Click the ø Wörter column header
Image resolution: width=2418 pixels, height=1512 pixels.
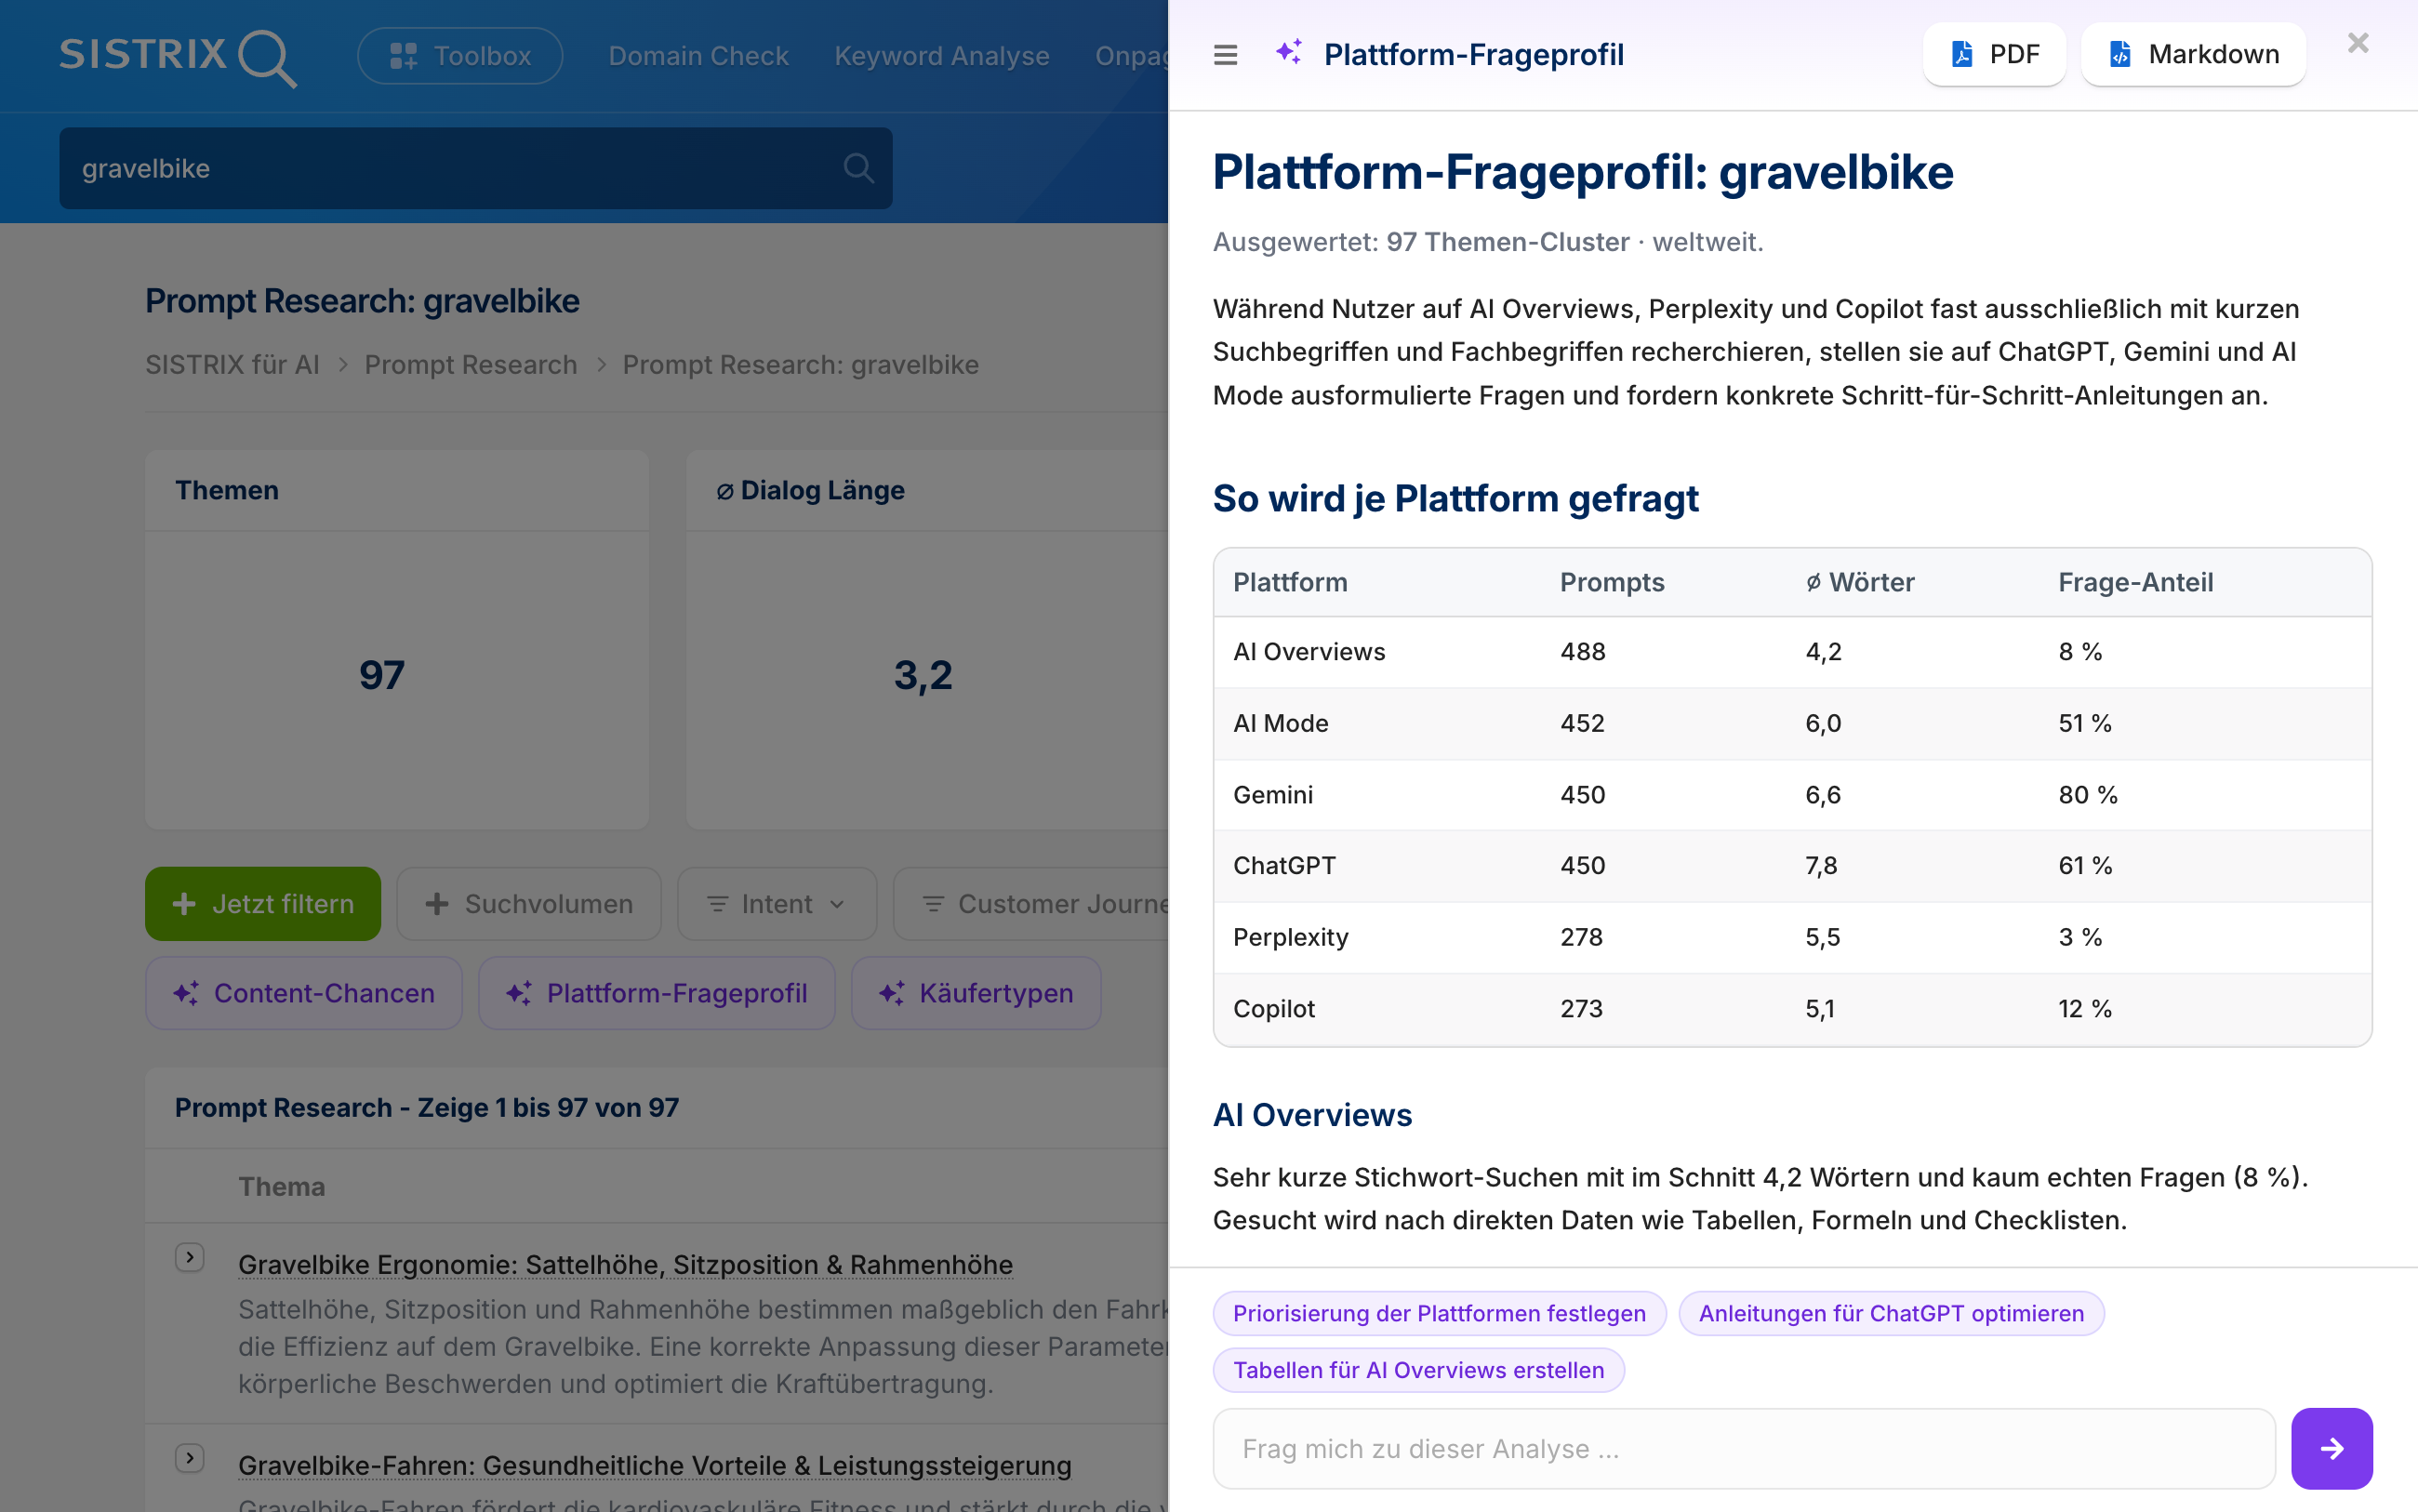tap(1860, 582)
